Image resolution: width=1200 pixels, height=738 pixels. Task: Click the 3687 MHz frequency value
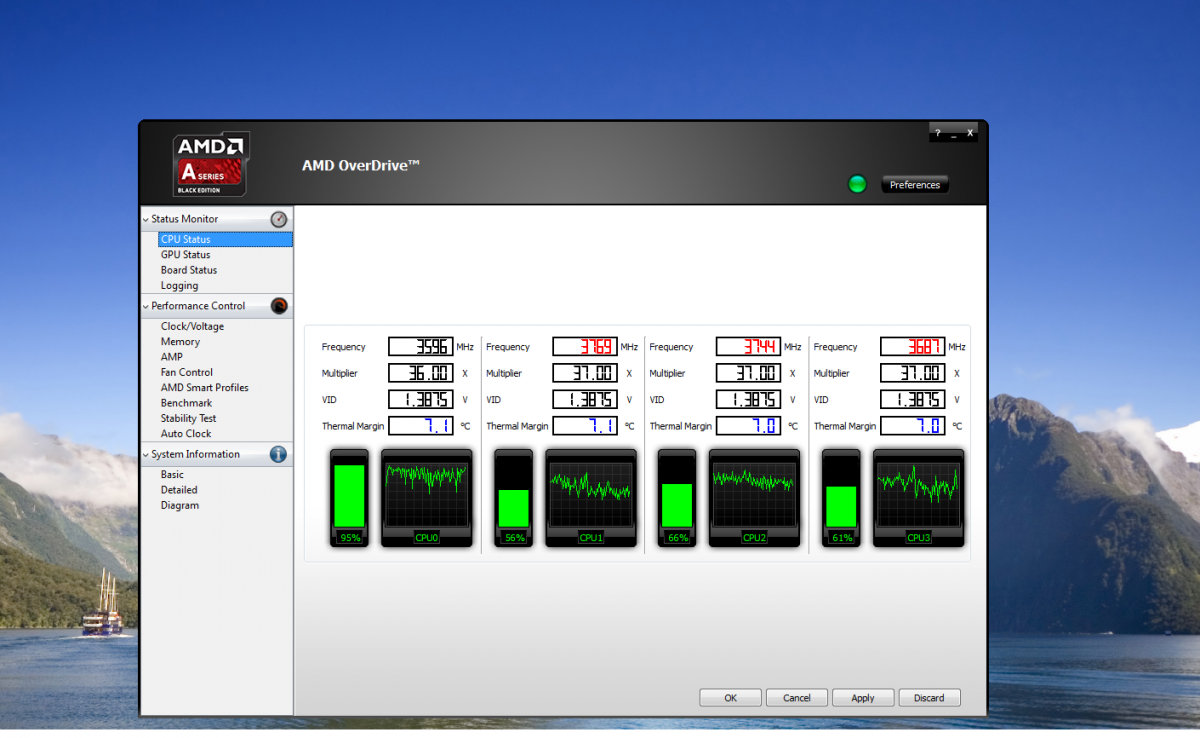tap(913, 347)
